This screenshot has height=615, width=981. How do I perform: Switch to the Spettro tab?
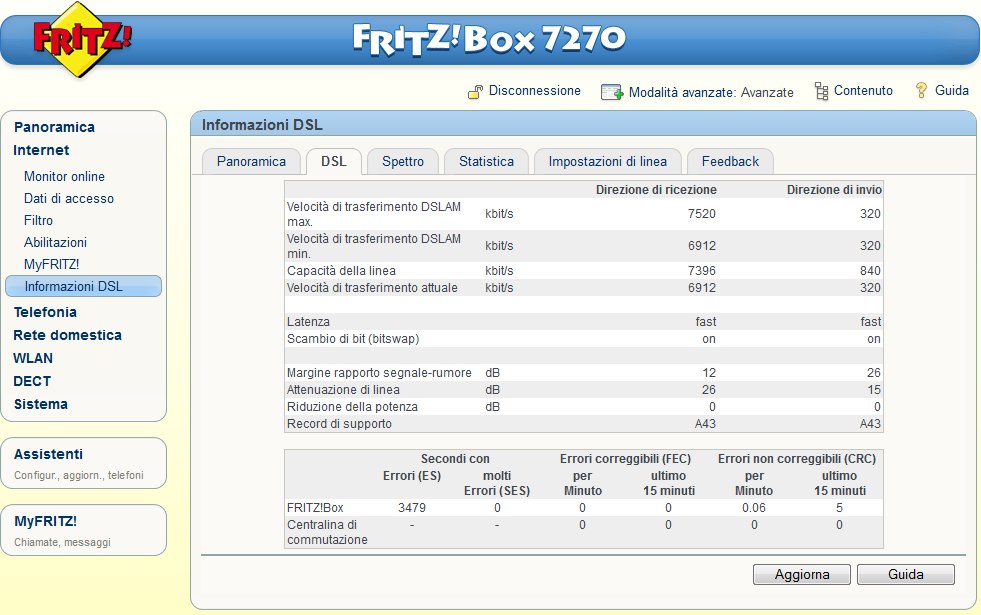click(403, 161)
